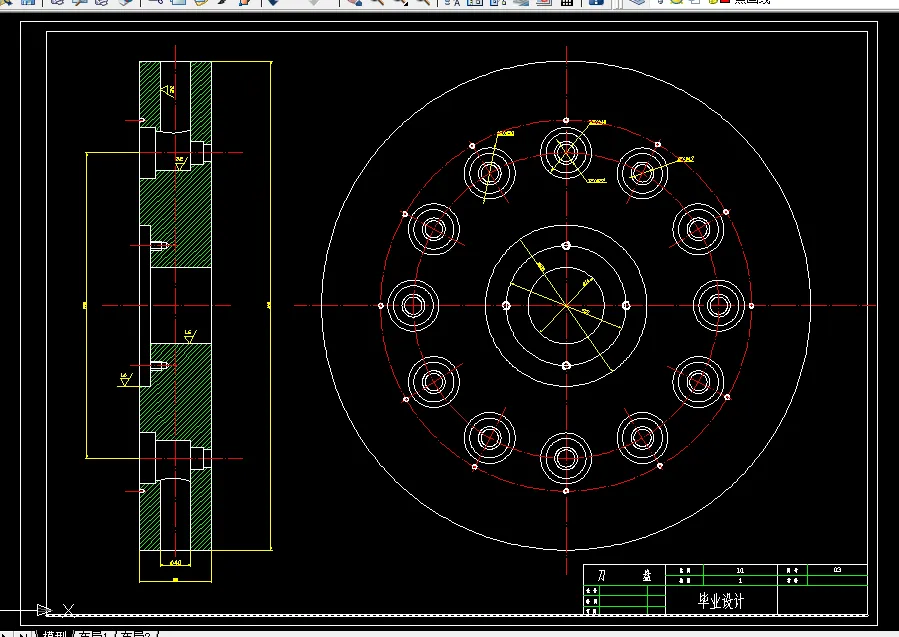This screenshot has height=637, width=899.
Task: Pick the small hole at bottom of hub circle
Action: point(566,366)
